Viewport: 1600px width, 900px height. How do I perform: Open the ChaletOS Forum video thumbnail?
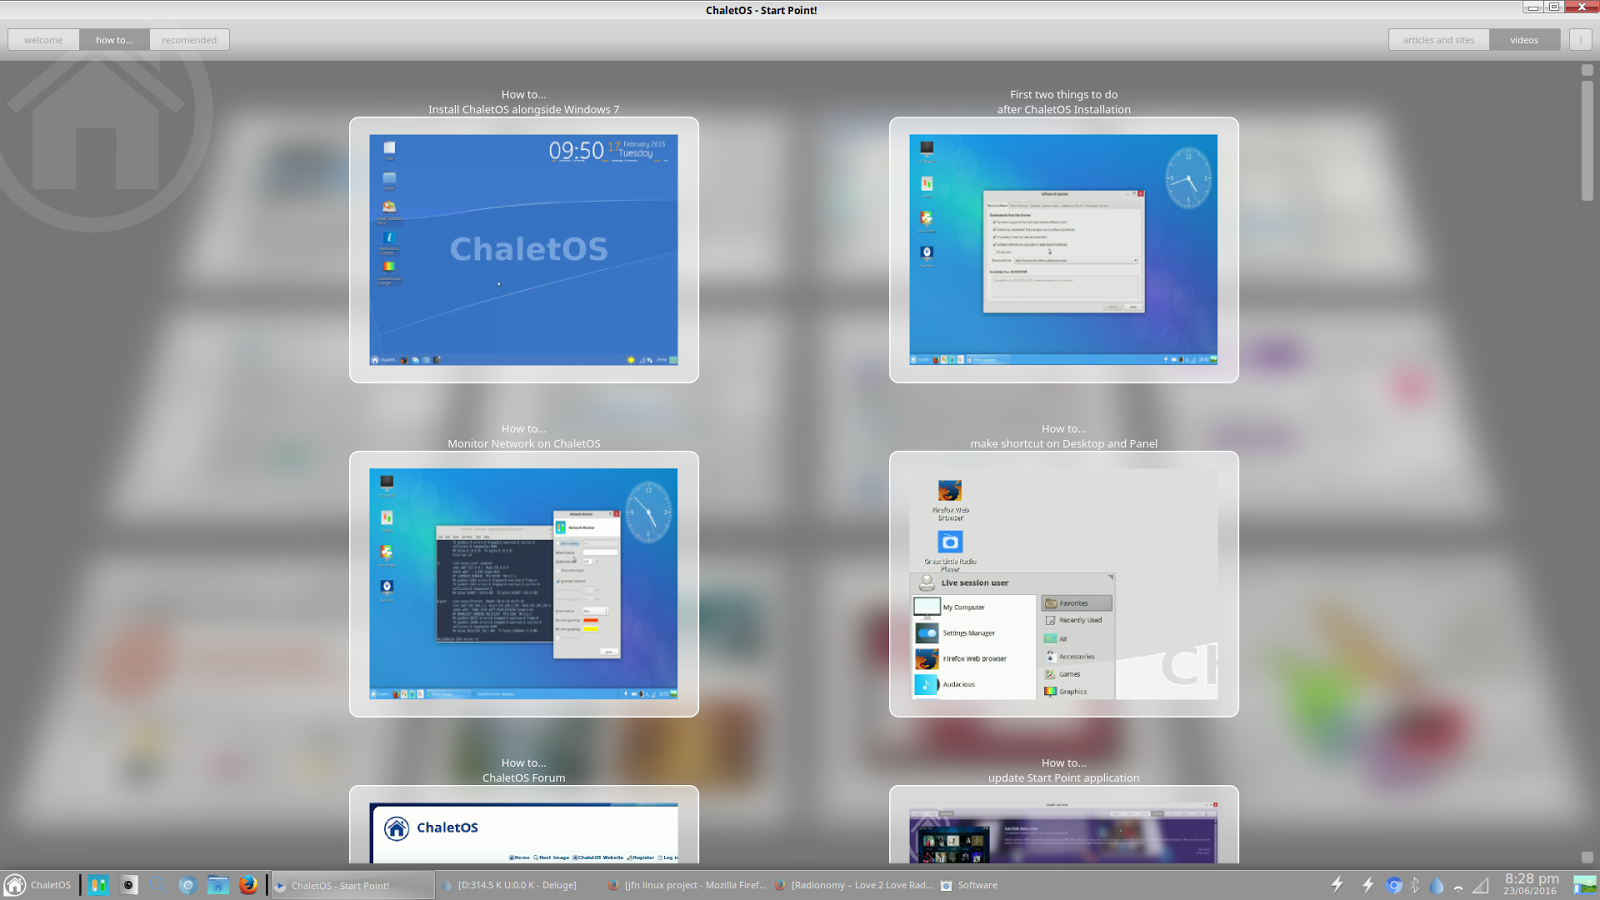tap(524, 825)
